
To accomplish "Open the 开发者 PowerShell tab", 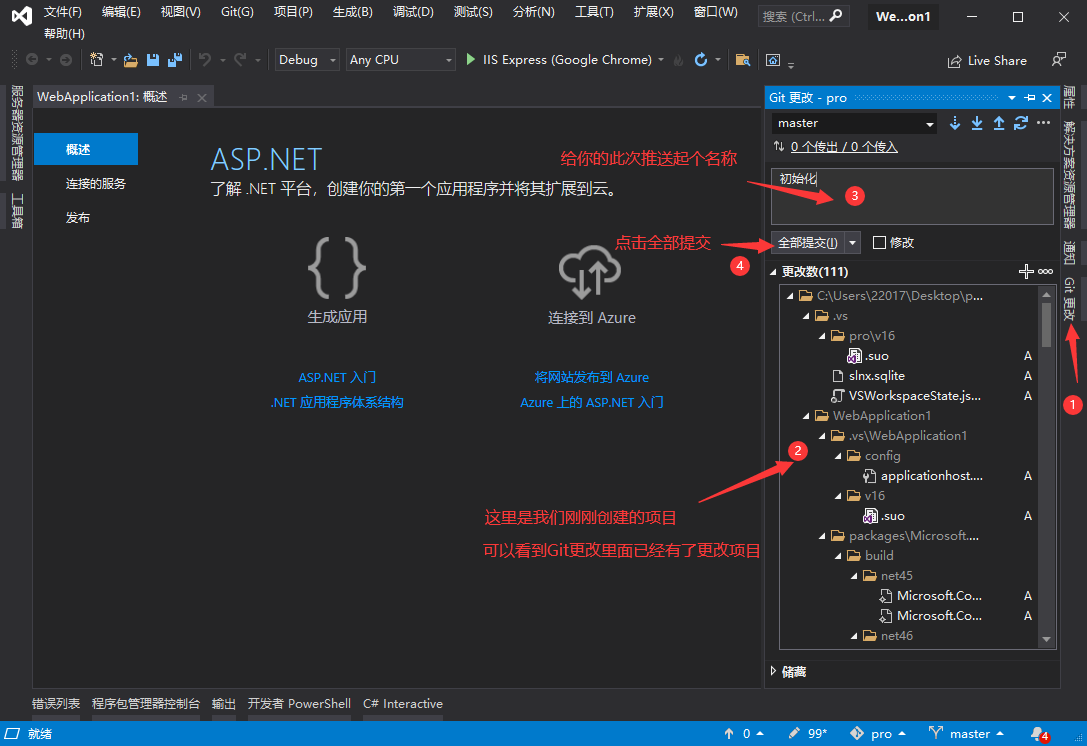I will [x=299, y=704].
